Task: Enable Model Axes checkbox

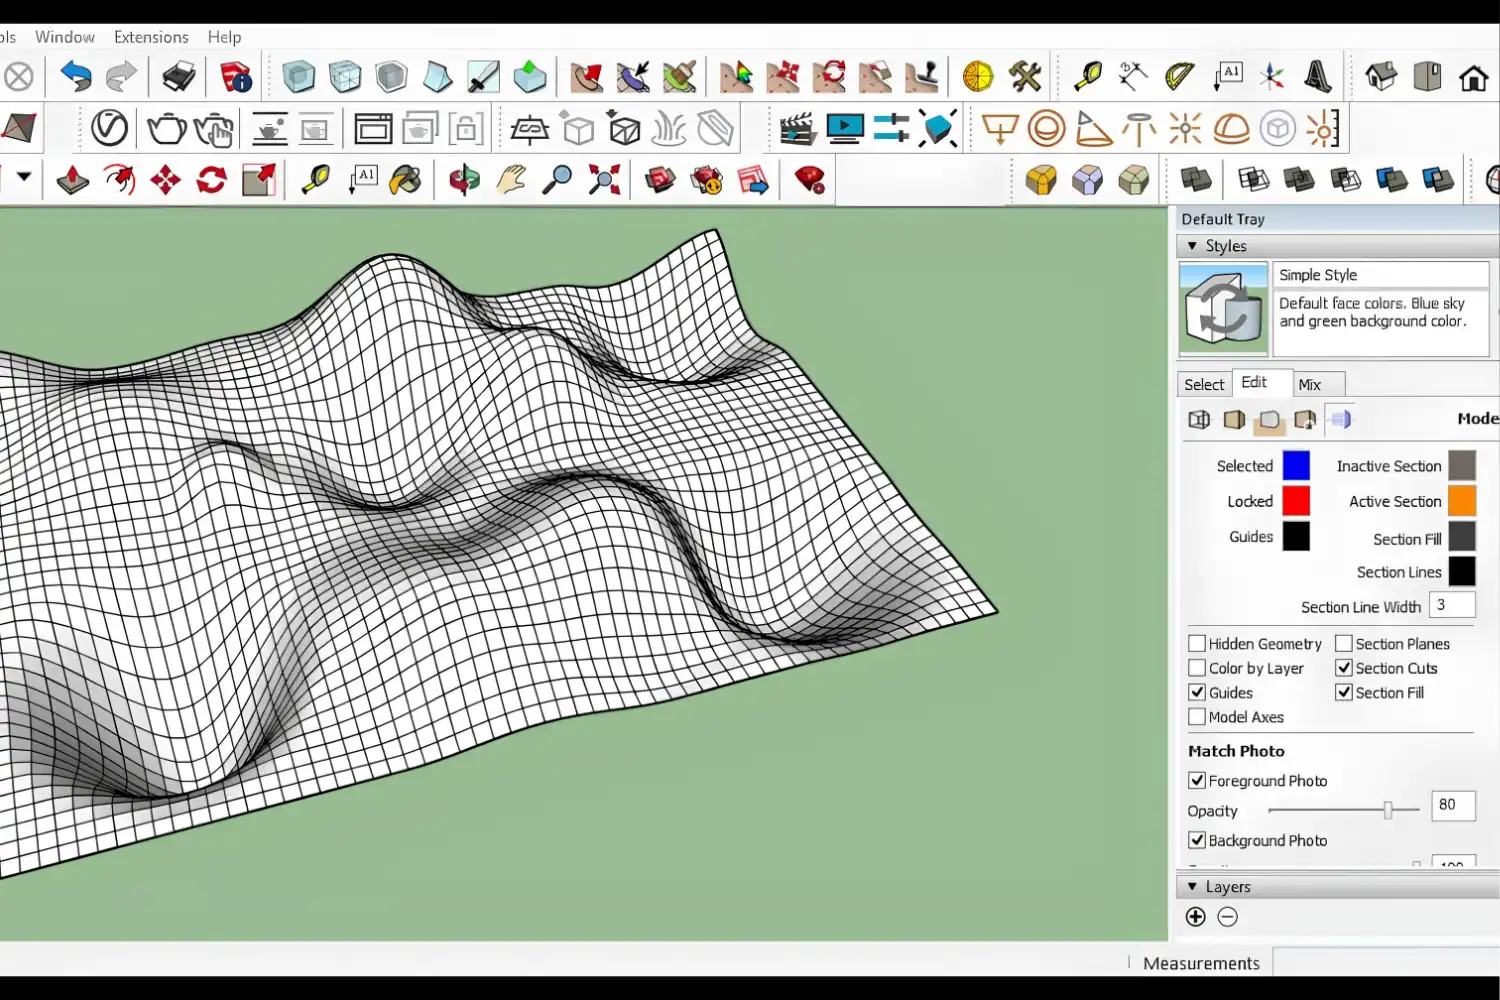Action: [1197, 716]
